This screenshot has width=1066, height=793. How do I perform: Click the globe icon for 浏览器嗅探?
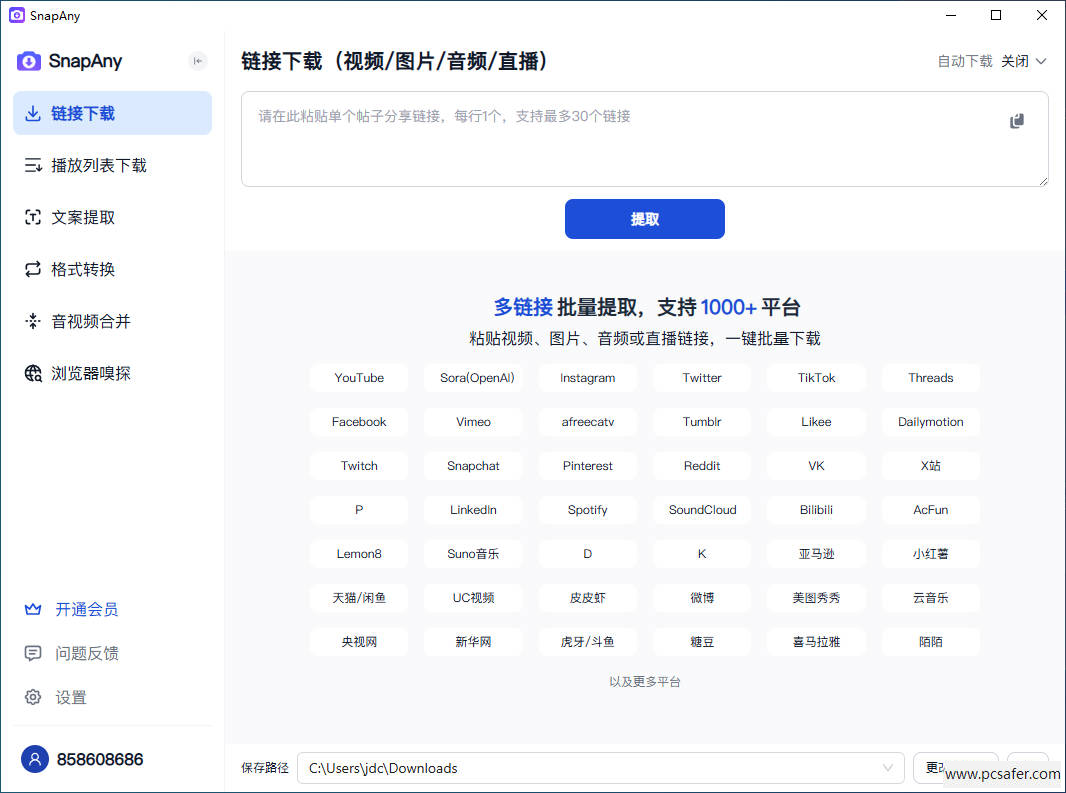point(33,373)
